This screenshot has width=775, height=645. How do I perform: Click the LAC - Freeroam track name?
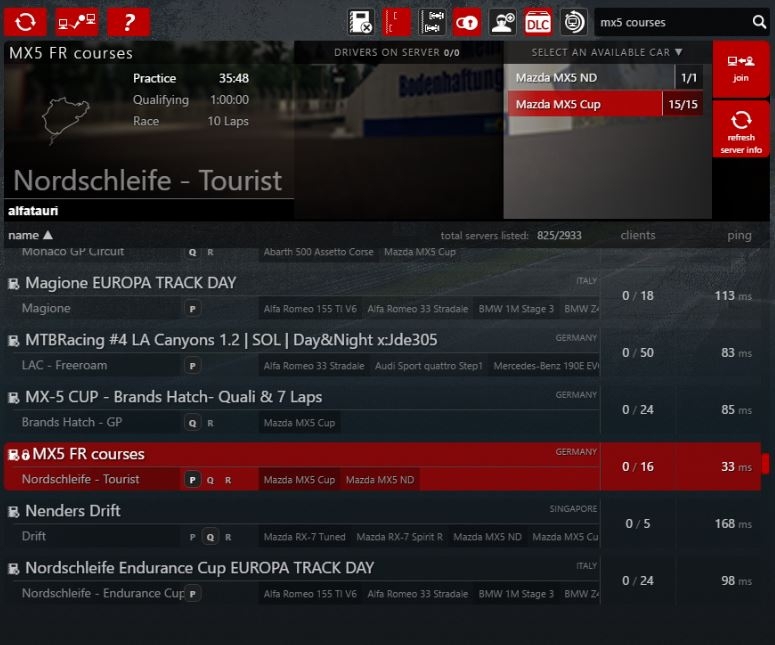pyautogui.click(x=64, y=365)
